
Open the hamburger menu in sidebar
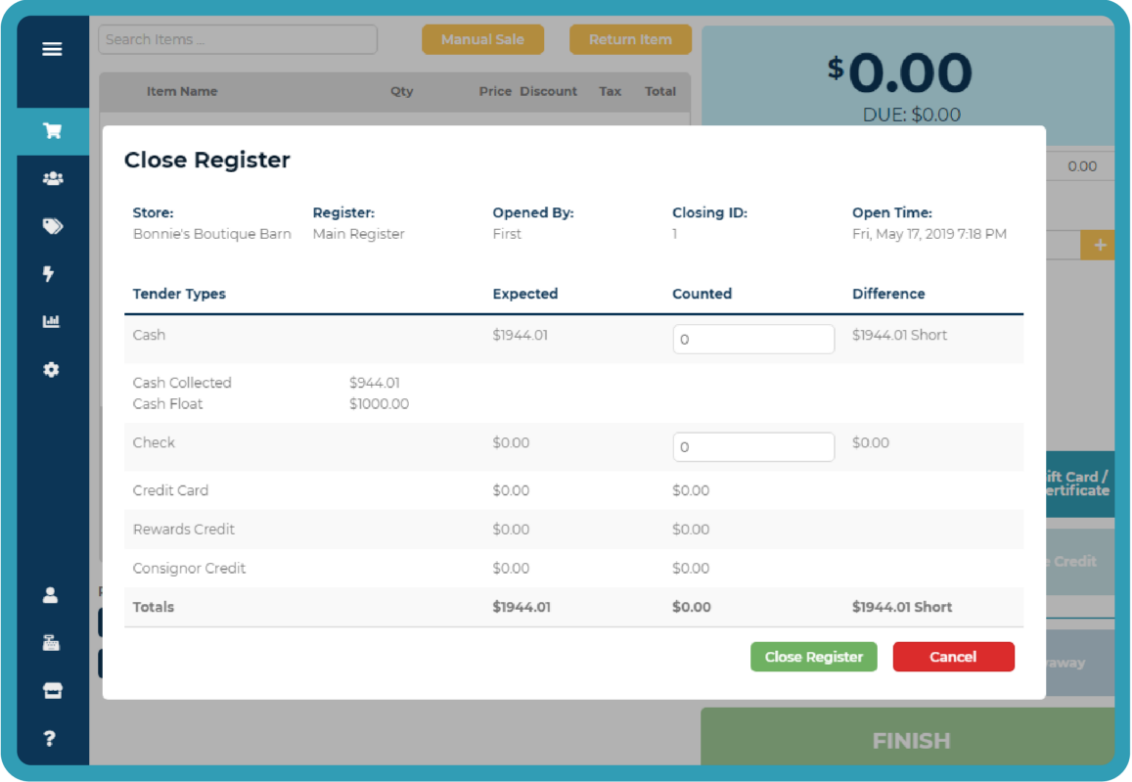(x=52, y=49)
